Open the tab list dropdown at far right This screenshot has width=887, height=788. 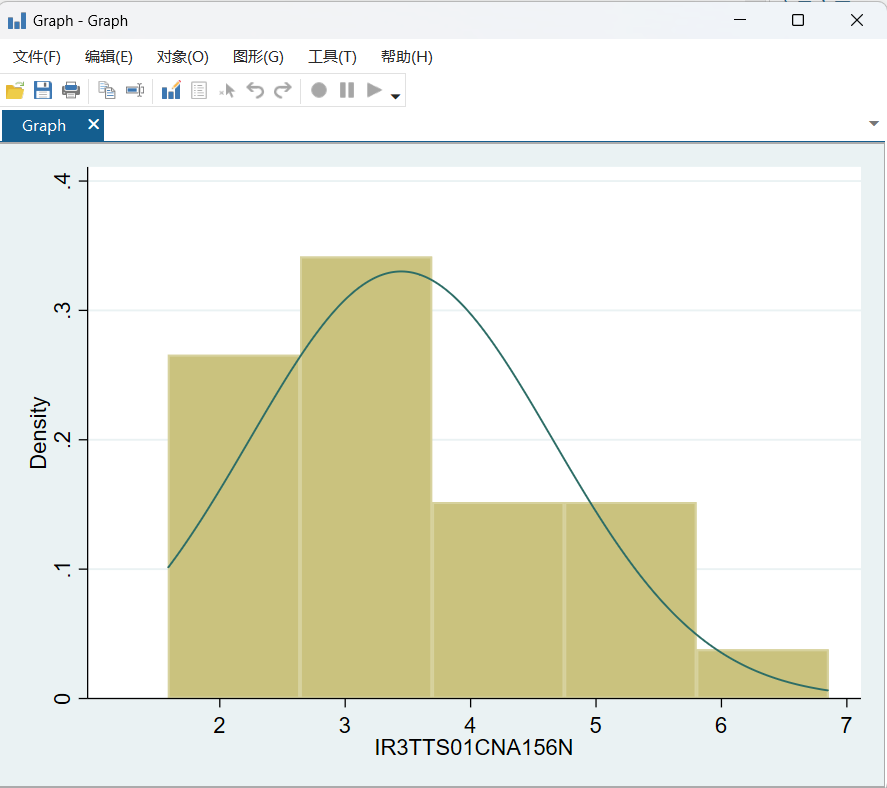click(873, 123)
